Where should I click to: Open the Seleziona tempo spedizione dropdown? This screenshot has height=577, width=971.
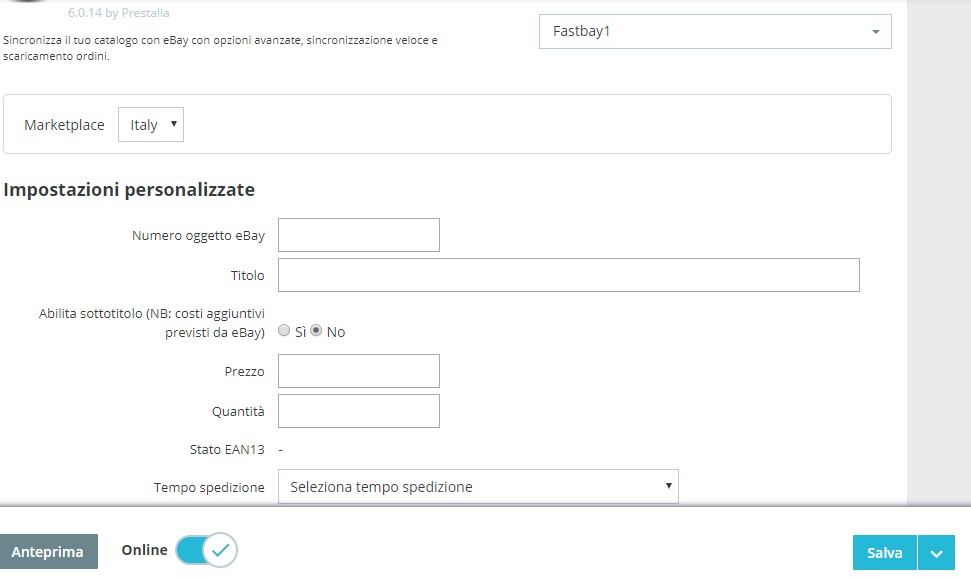coord(478,487)
